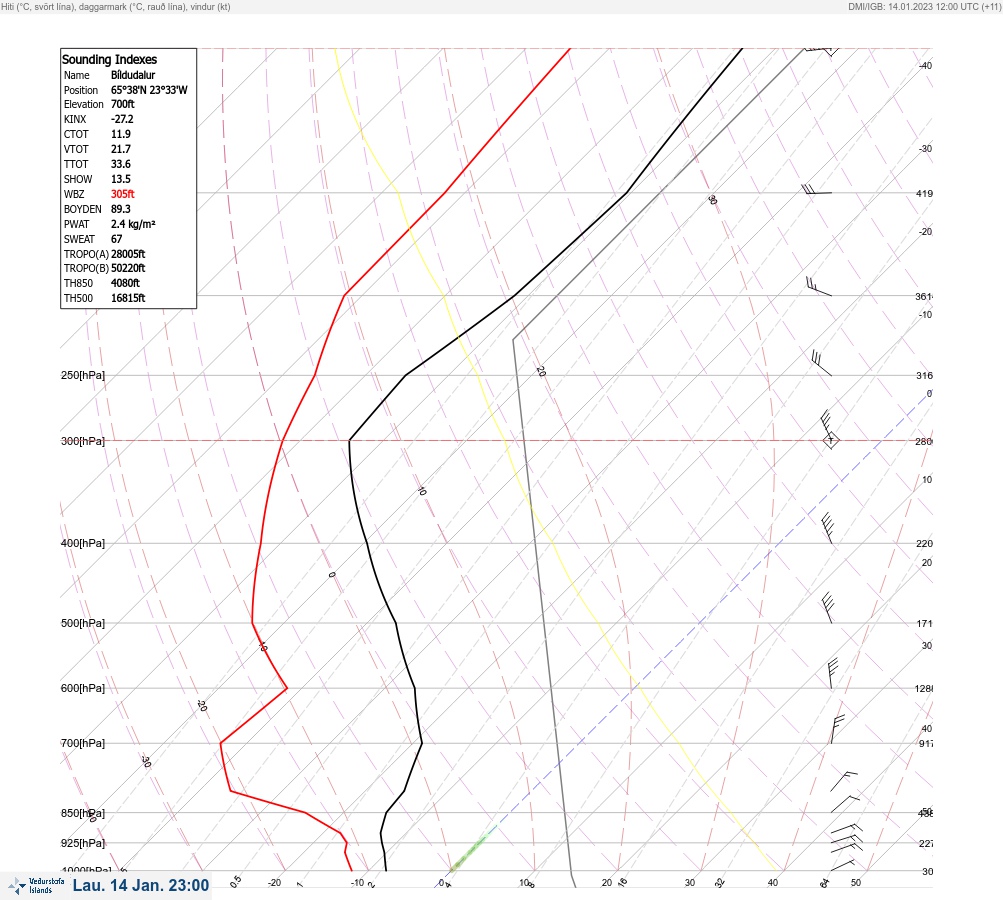The image size is (1003, 900).
Task: Click the BOYDEN value 89.3
Action: [x=121, y=209]
